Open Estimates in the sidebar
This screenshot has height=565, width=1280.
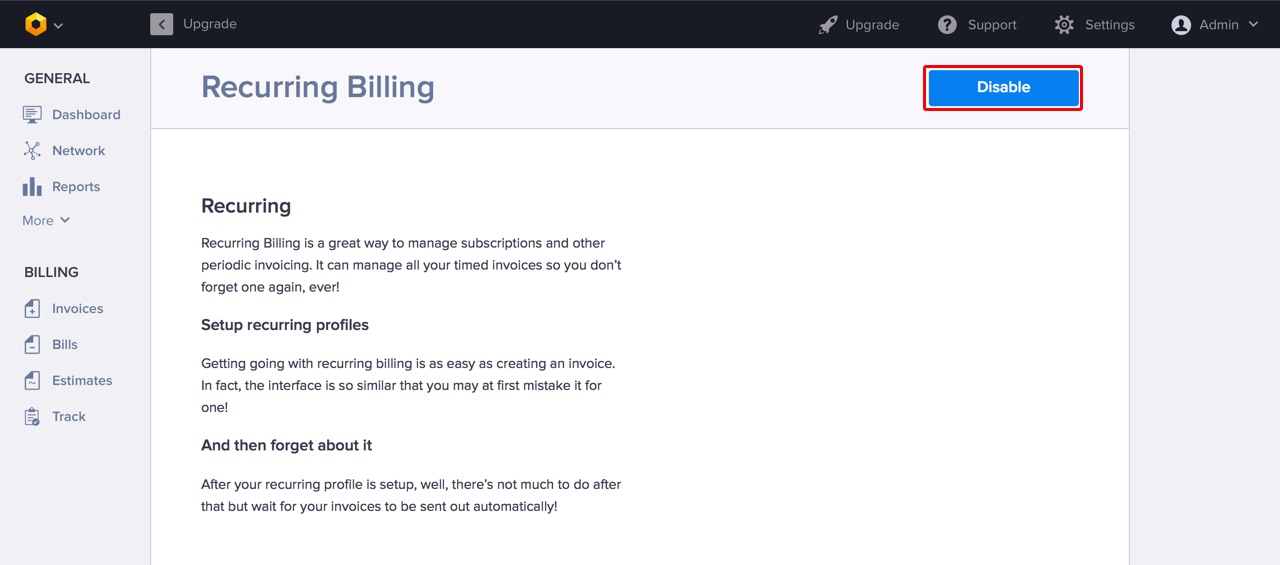[82, 381]
